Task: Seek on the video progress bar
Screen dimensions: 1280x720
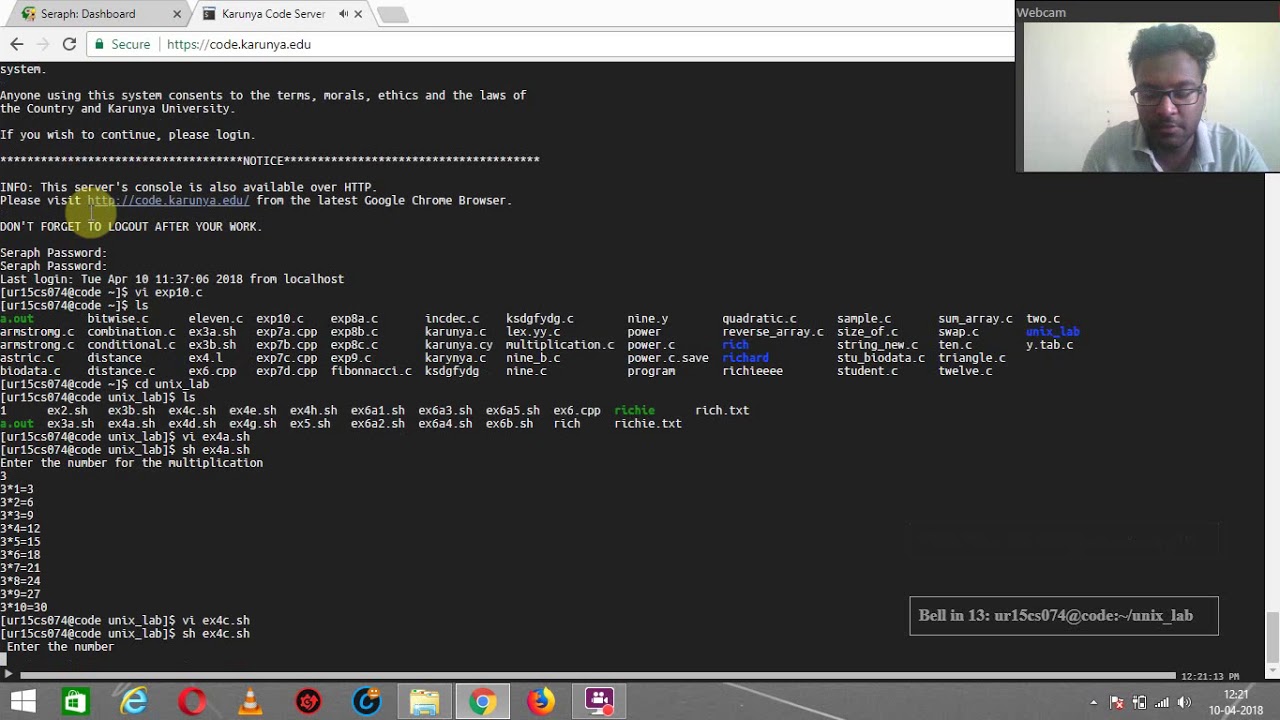Action: [x=596, y=676]
